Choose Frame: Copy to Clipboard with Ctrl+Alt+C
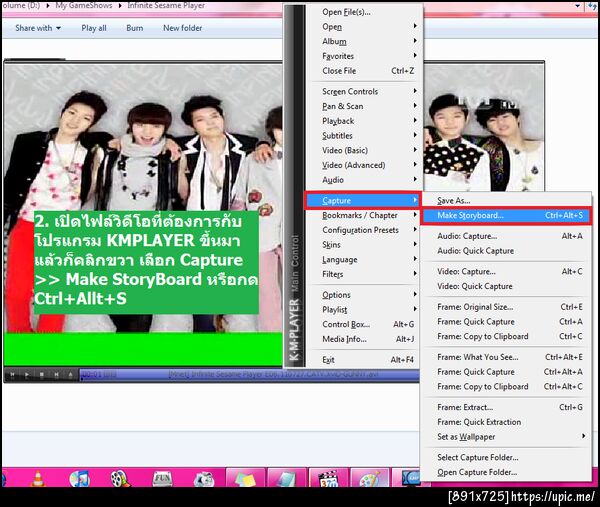 pyautogui.click(x=506, y=386)
